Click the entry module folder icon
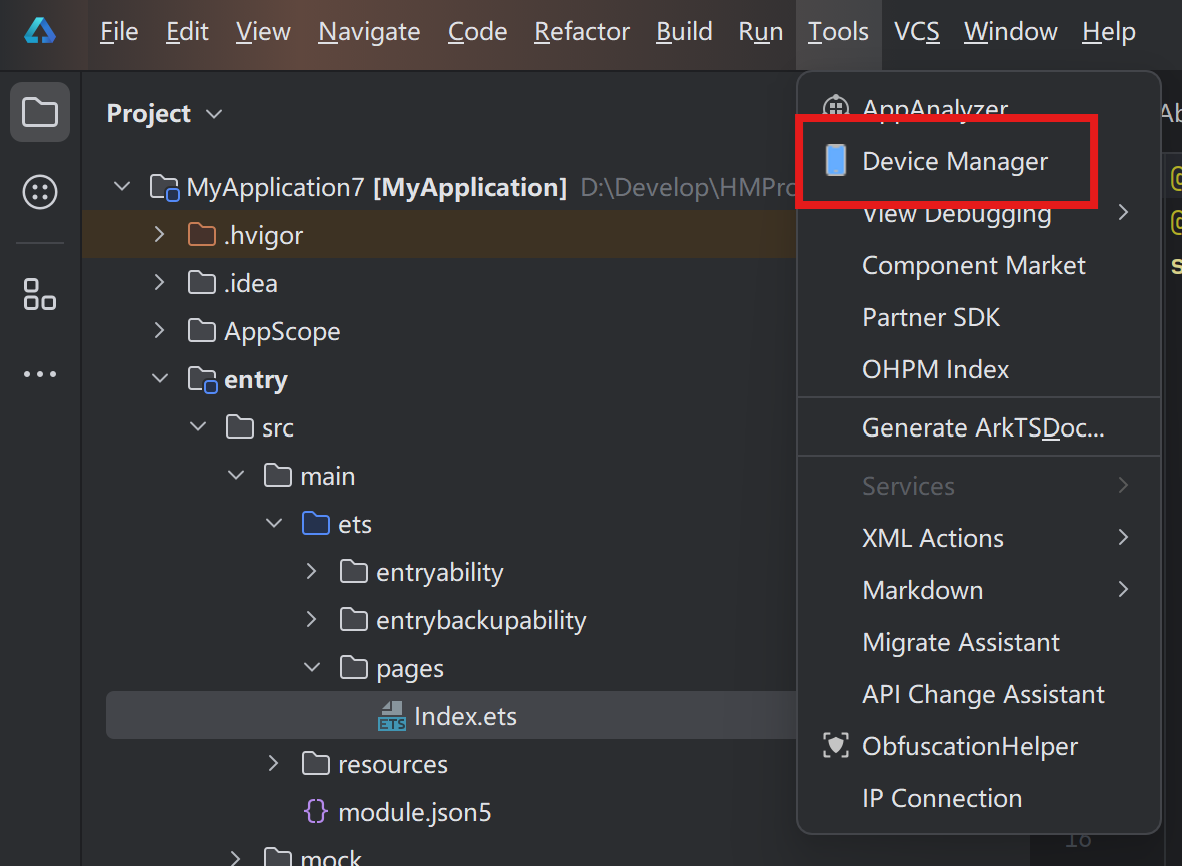This screenshot has width=1182, height=866. [203, 379]
